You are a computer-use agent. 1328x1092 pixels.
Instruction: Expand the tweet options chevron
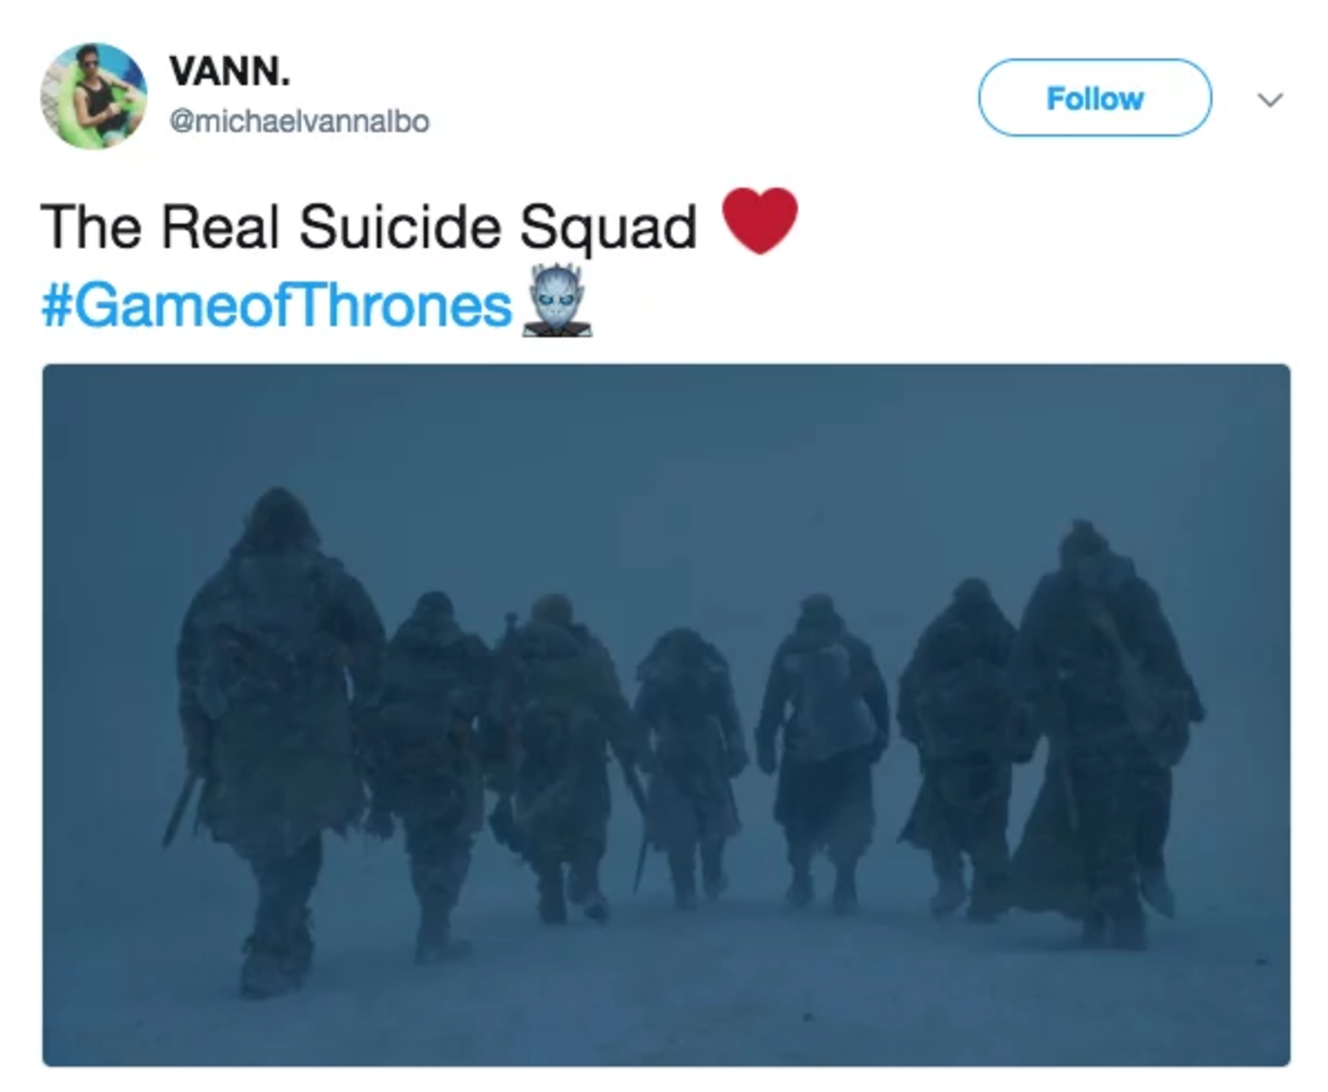(1270, 99)
